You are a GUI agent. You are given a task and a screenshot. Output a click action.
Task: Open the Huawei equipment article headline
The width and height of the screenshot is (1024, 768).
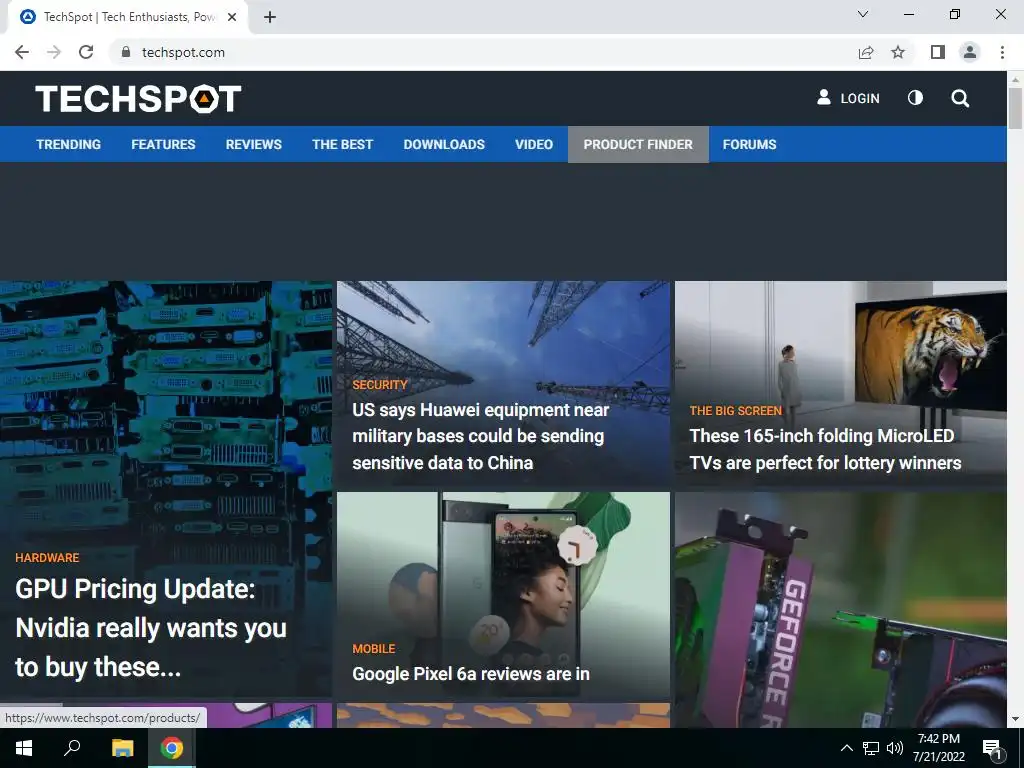coord(481,436)
